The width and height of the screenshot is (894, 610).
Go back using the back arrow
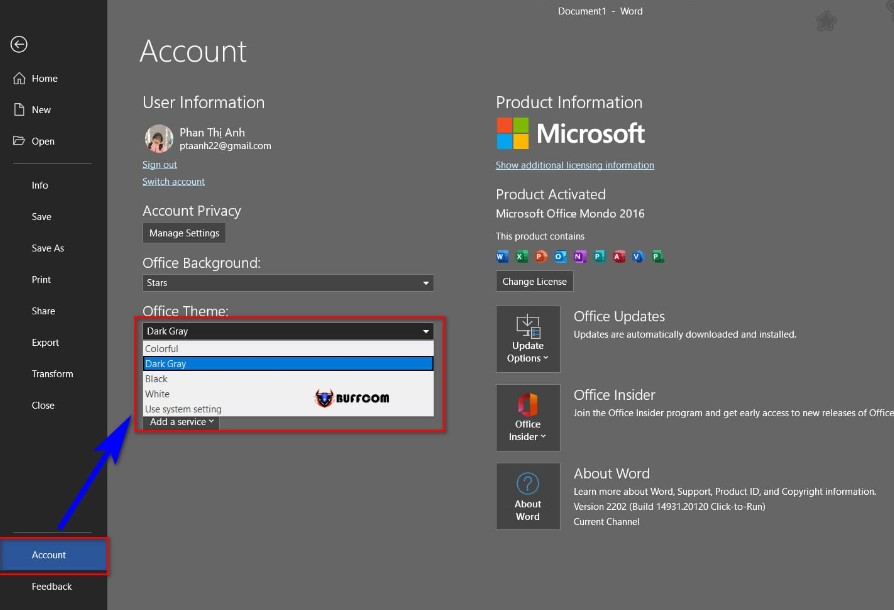19,44
